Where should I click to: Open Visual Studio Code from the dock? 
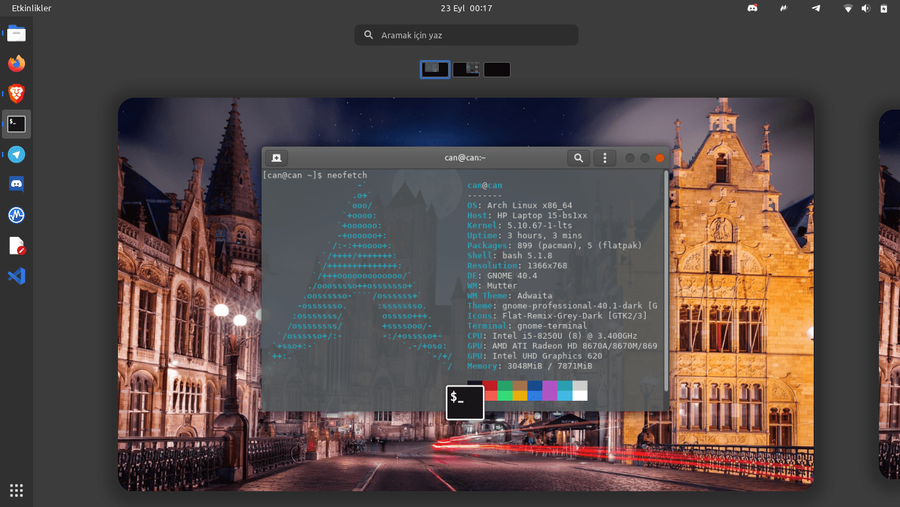(x=16, y=276)
